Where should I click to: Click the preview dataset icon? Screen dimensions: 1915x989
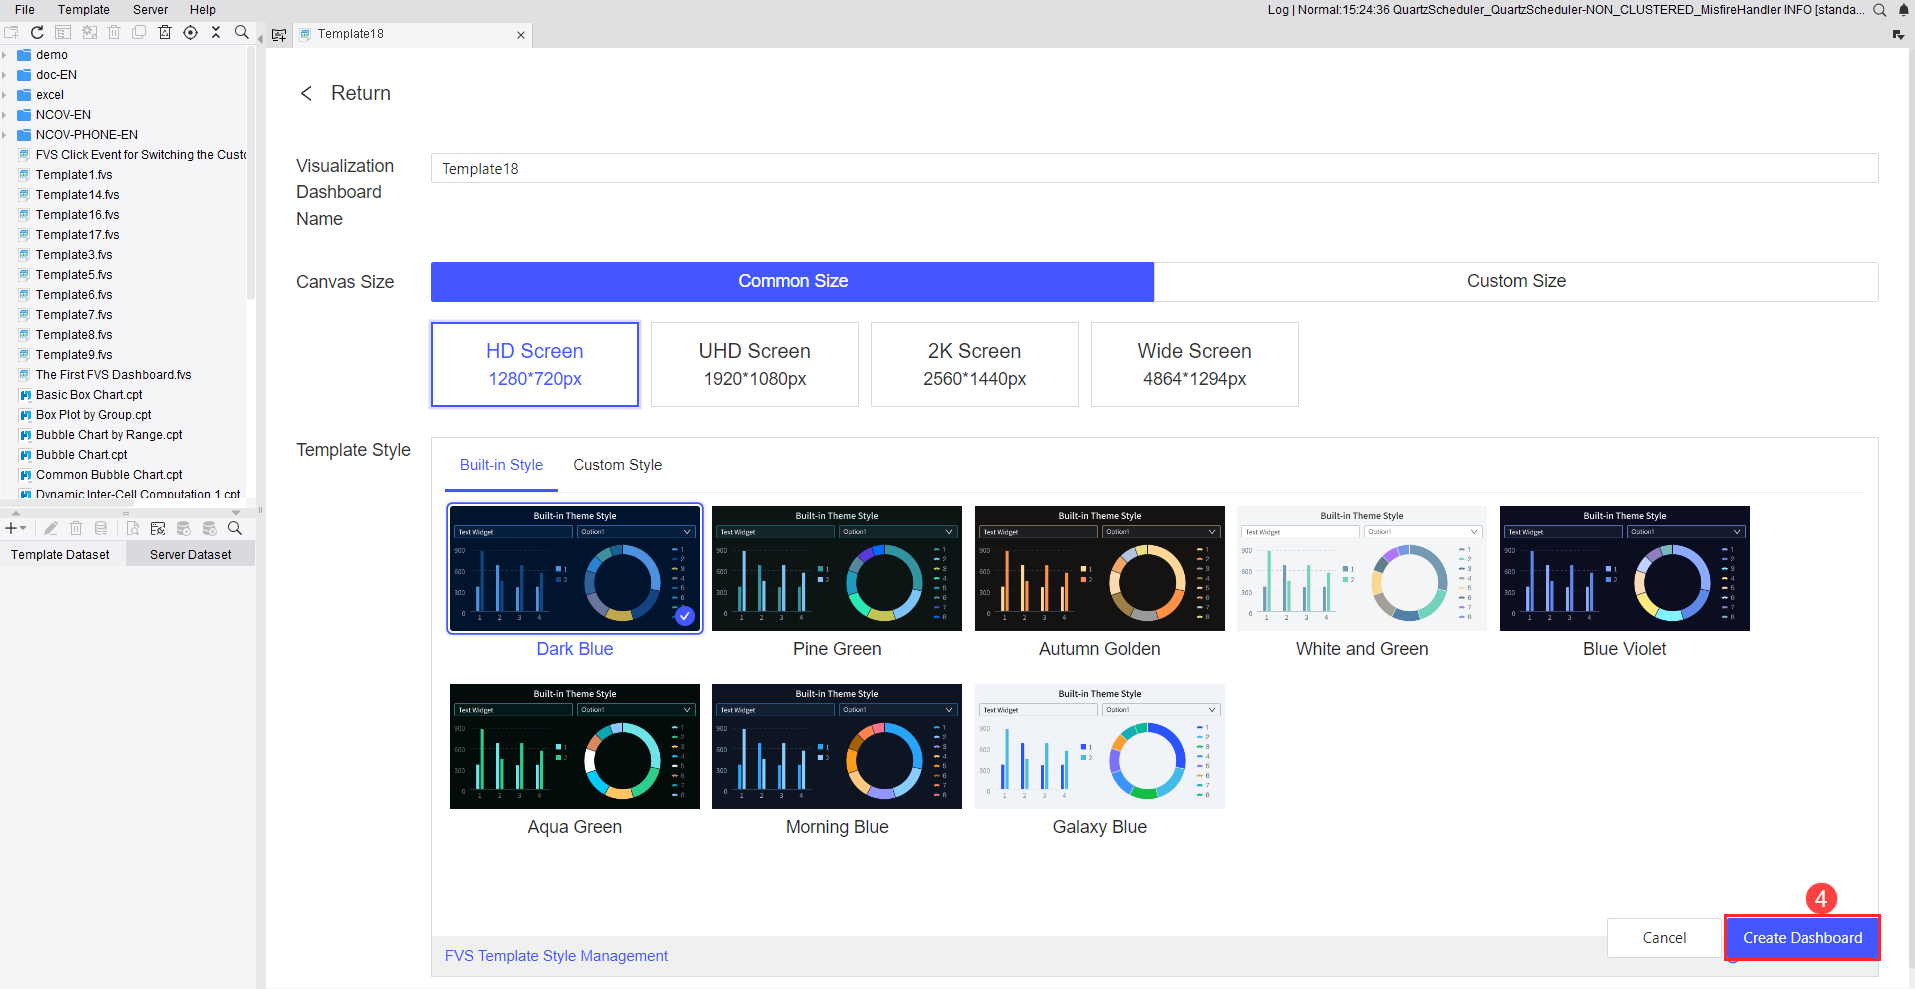(132, 528)
